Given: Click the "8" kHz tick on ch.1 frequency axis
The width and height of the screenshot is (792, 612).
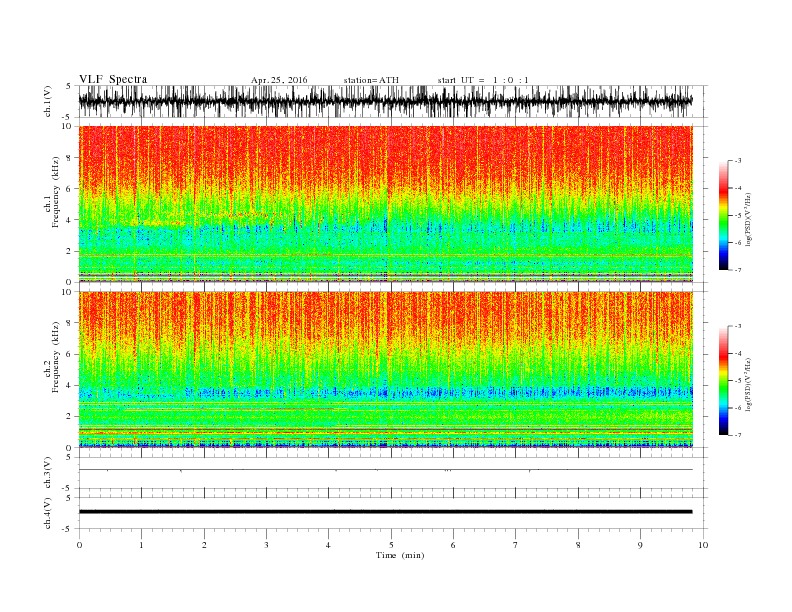Looking at the screenshot, I should (x=70, y=158).
